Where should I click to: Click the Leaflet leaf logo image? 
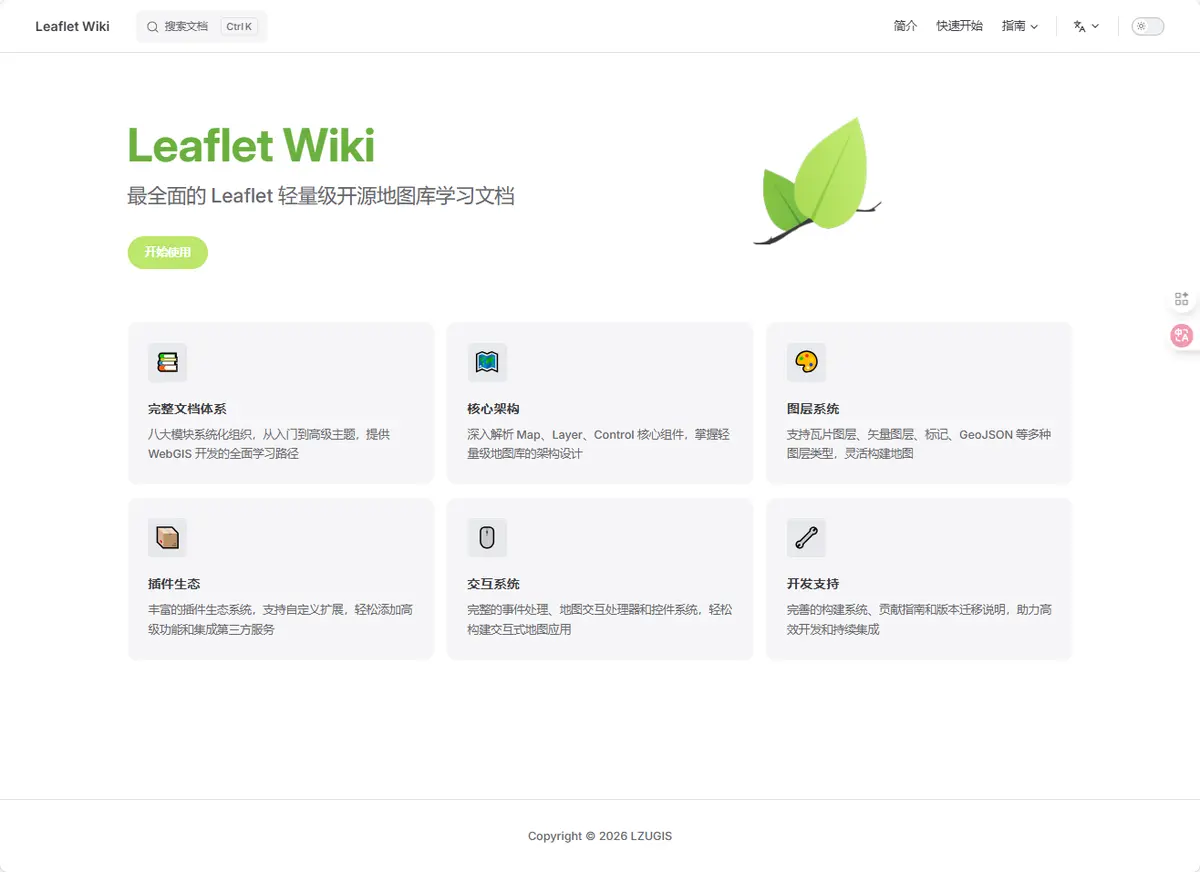click(818, 181)
